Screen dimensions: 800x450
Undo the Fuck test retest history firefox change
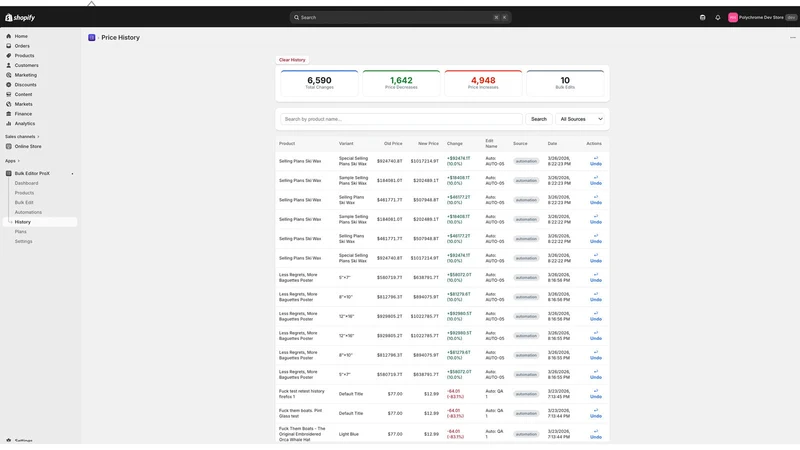click(596, 394)
